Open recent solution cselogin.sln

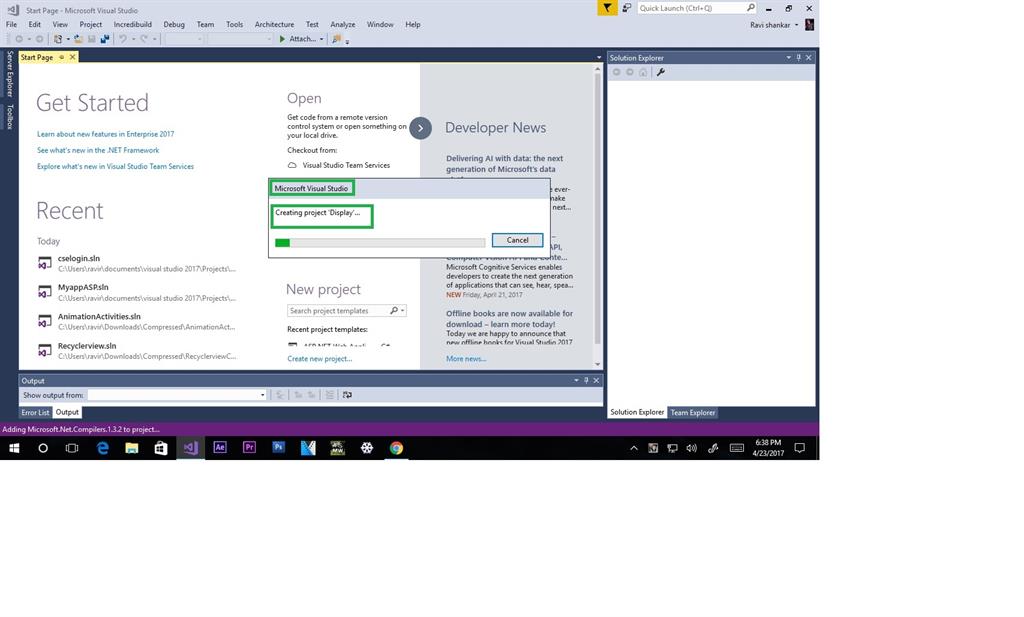137,263
